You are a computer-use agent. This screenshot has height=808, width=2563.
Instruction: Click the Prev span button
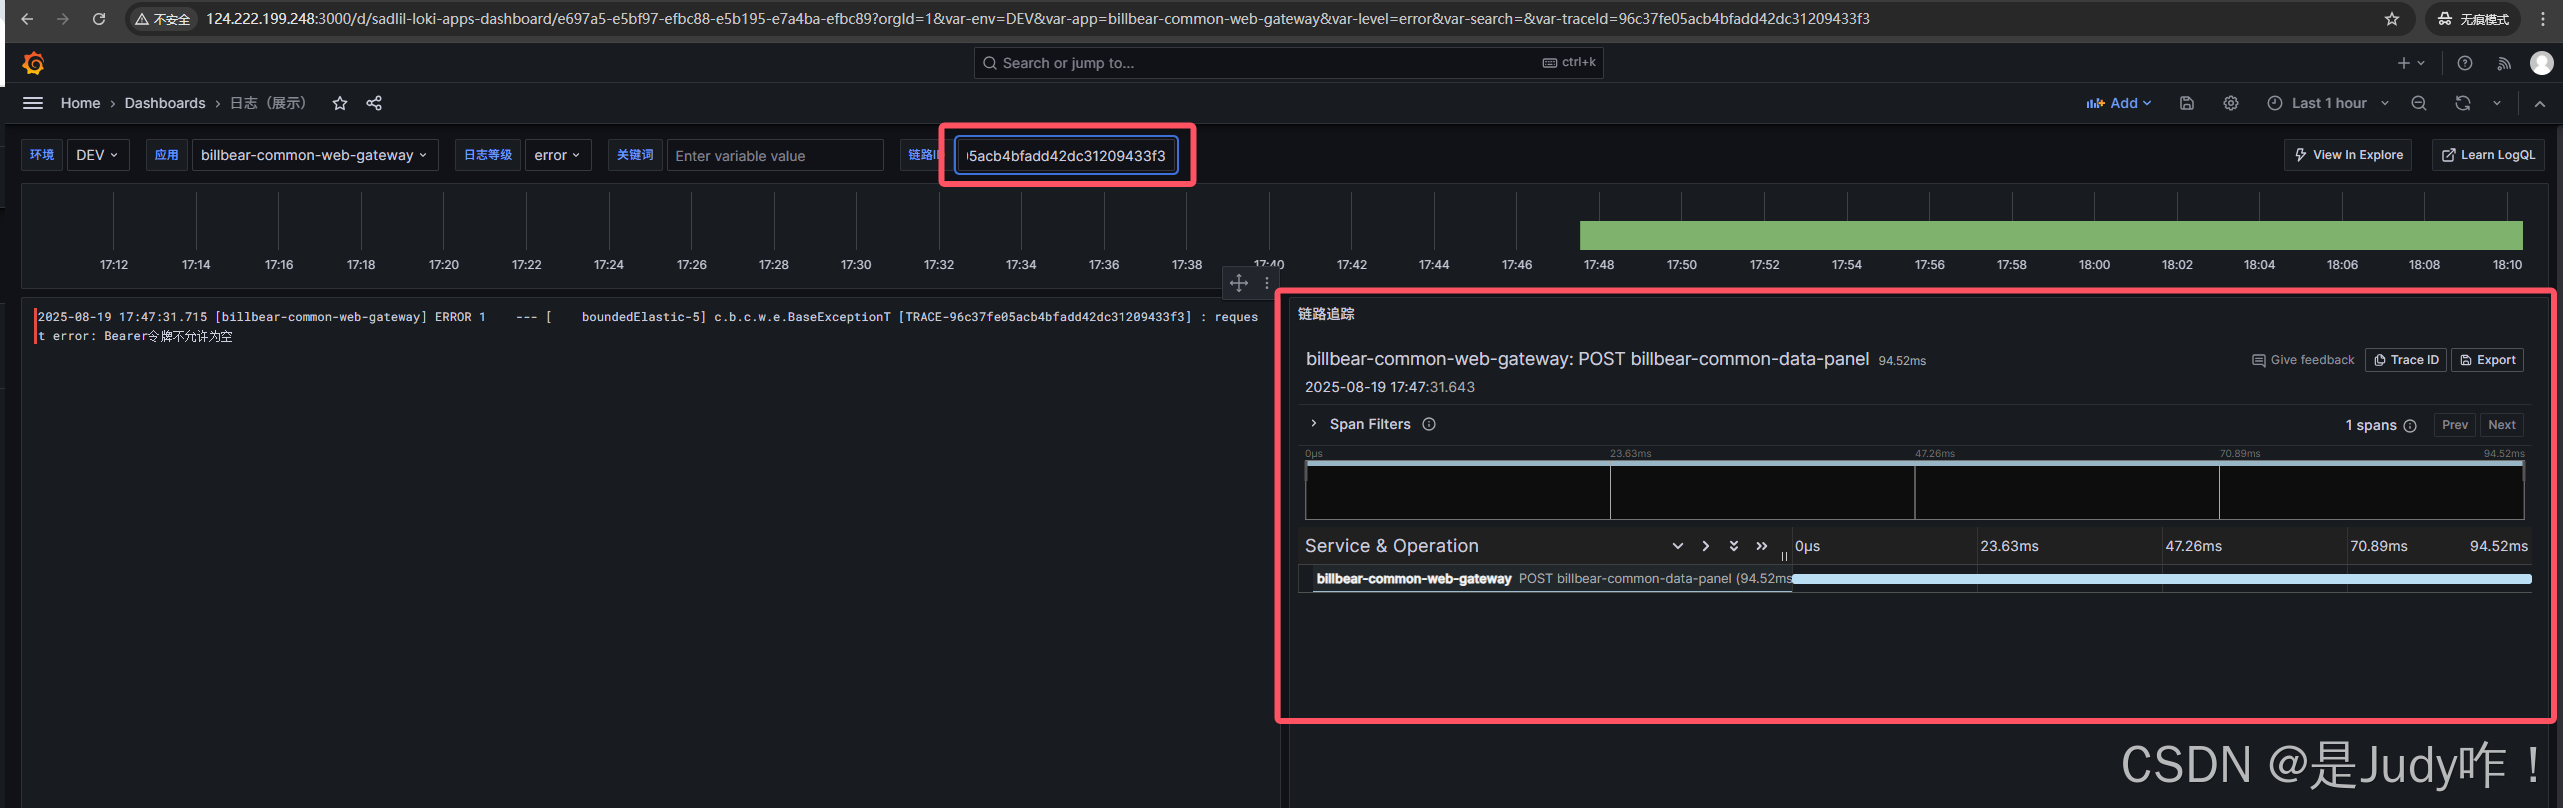coord(2455,425)
